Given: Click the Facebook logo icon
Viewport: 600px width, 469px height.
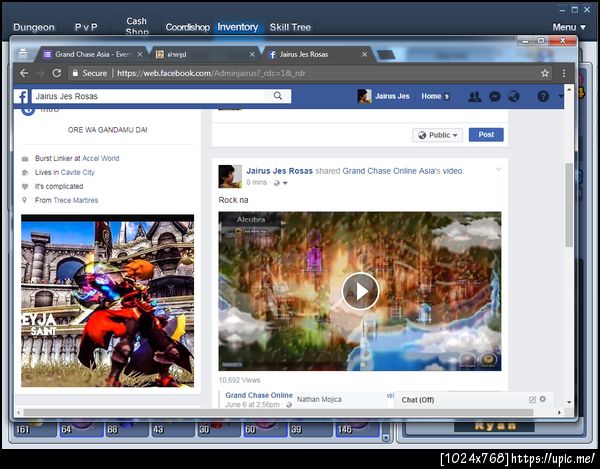Looking at the screenshot, I should (x=23, y=96).
